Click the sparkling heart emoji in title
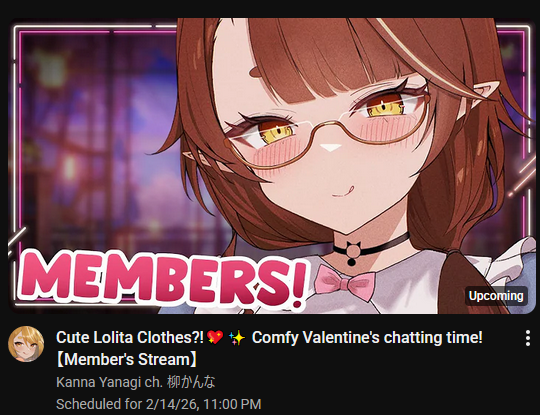 (x=215, y=338)
